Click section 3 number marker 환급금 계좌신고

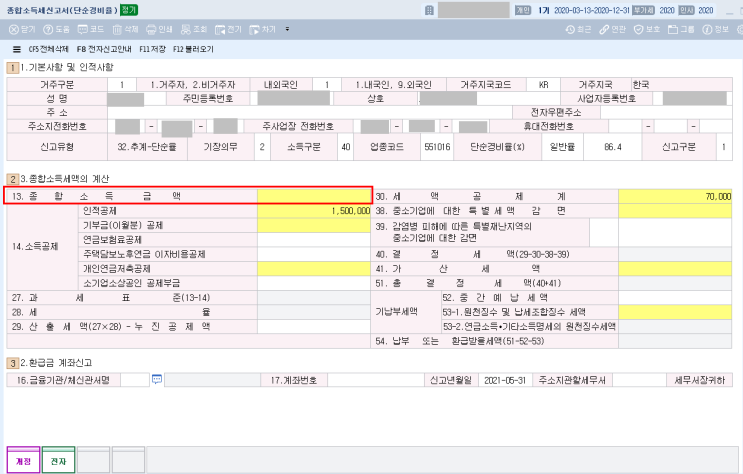[x=12, y=363]
